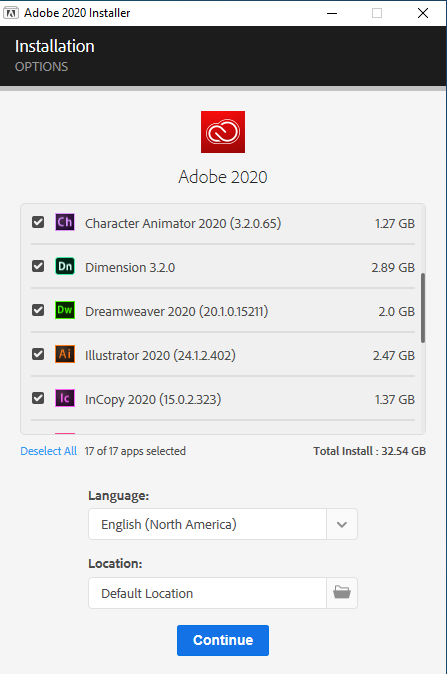Open the English (North America) combo box
The image size is (447, 674).
click(223, 524)
